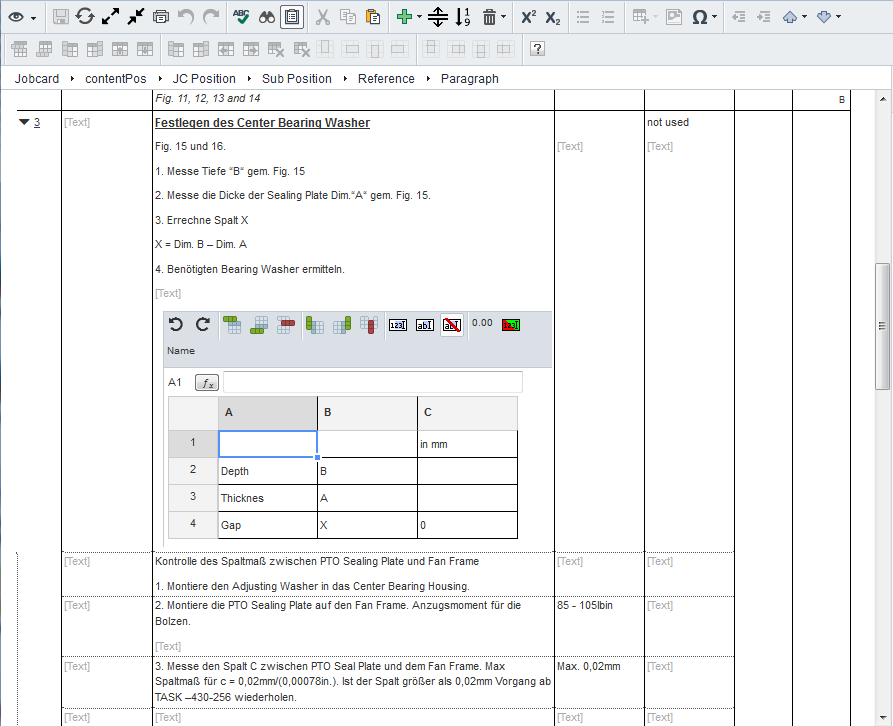Open the eye view dropdown arrow

[x=34, y=18]
